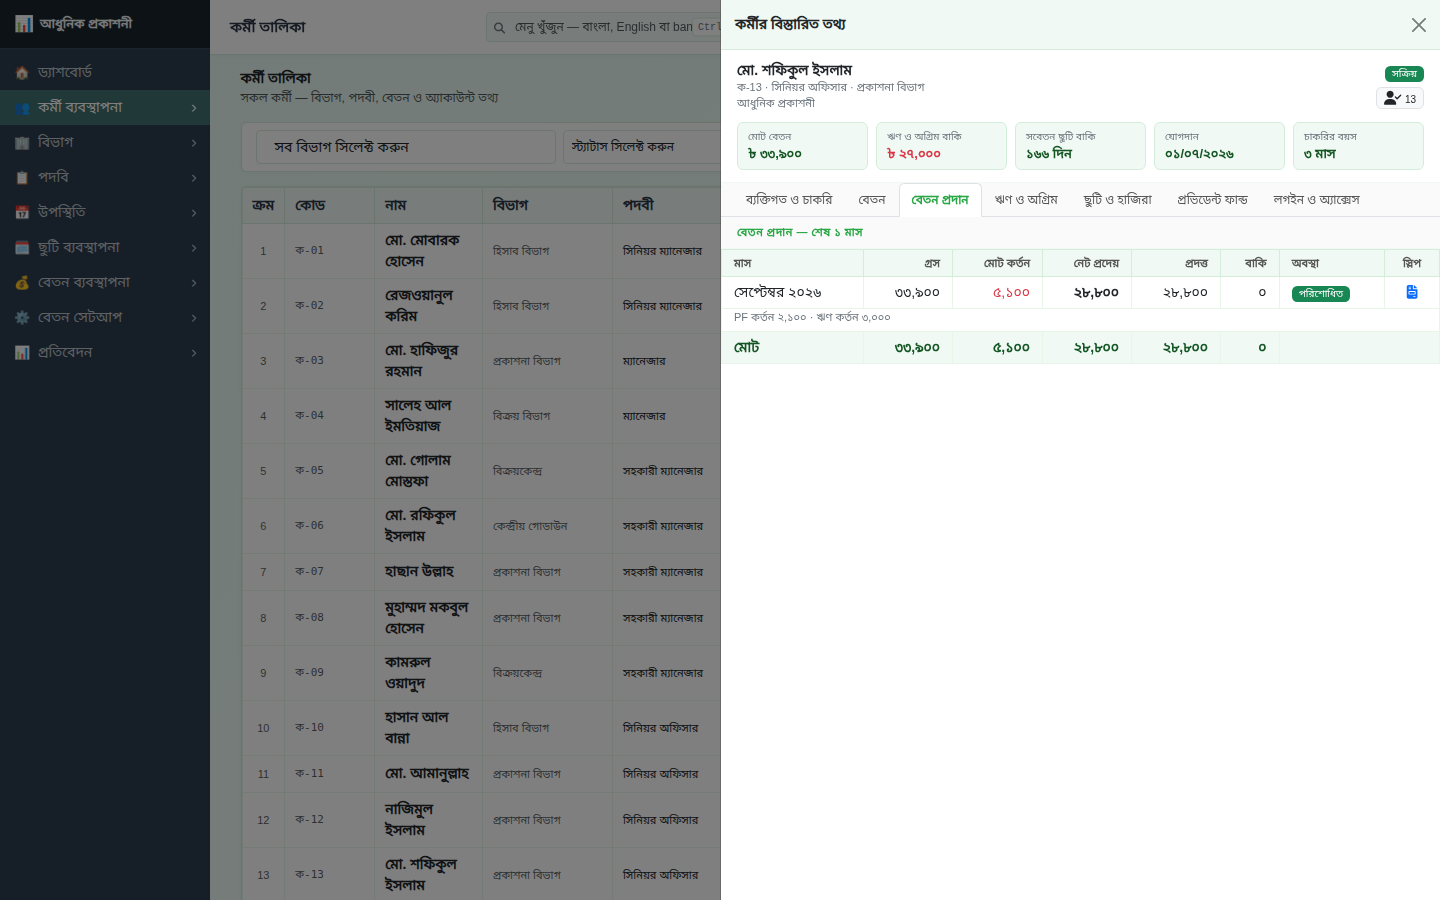
Task: Click the বেতন ব্যবস্থাপনা money bag icon
Action: point(22,282)
